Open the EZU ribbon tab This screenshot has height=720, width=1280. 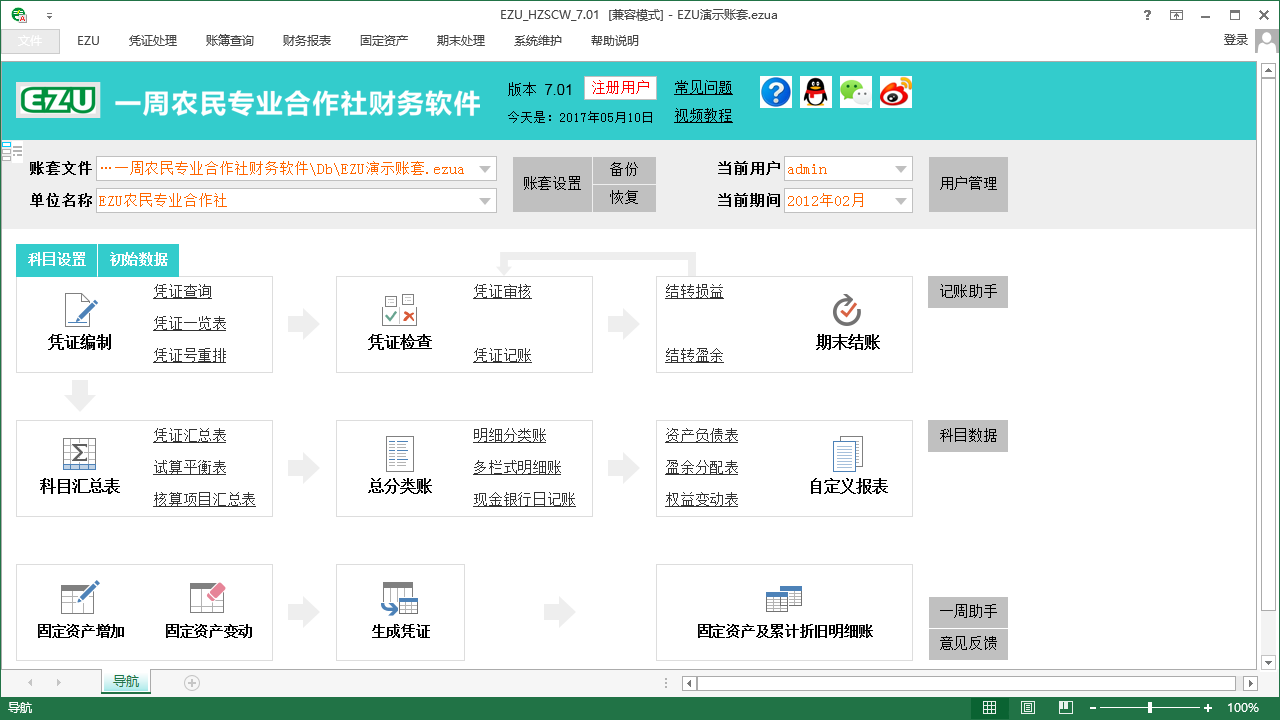point(88,41)
